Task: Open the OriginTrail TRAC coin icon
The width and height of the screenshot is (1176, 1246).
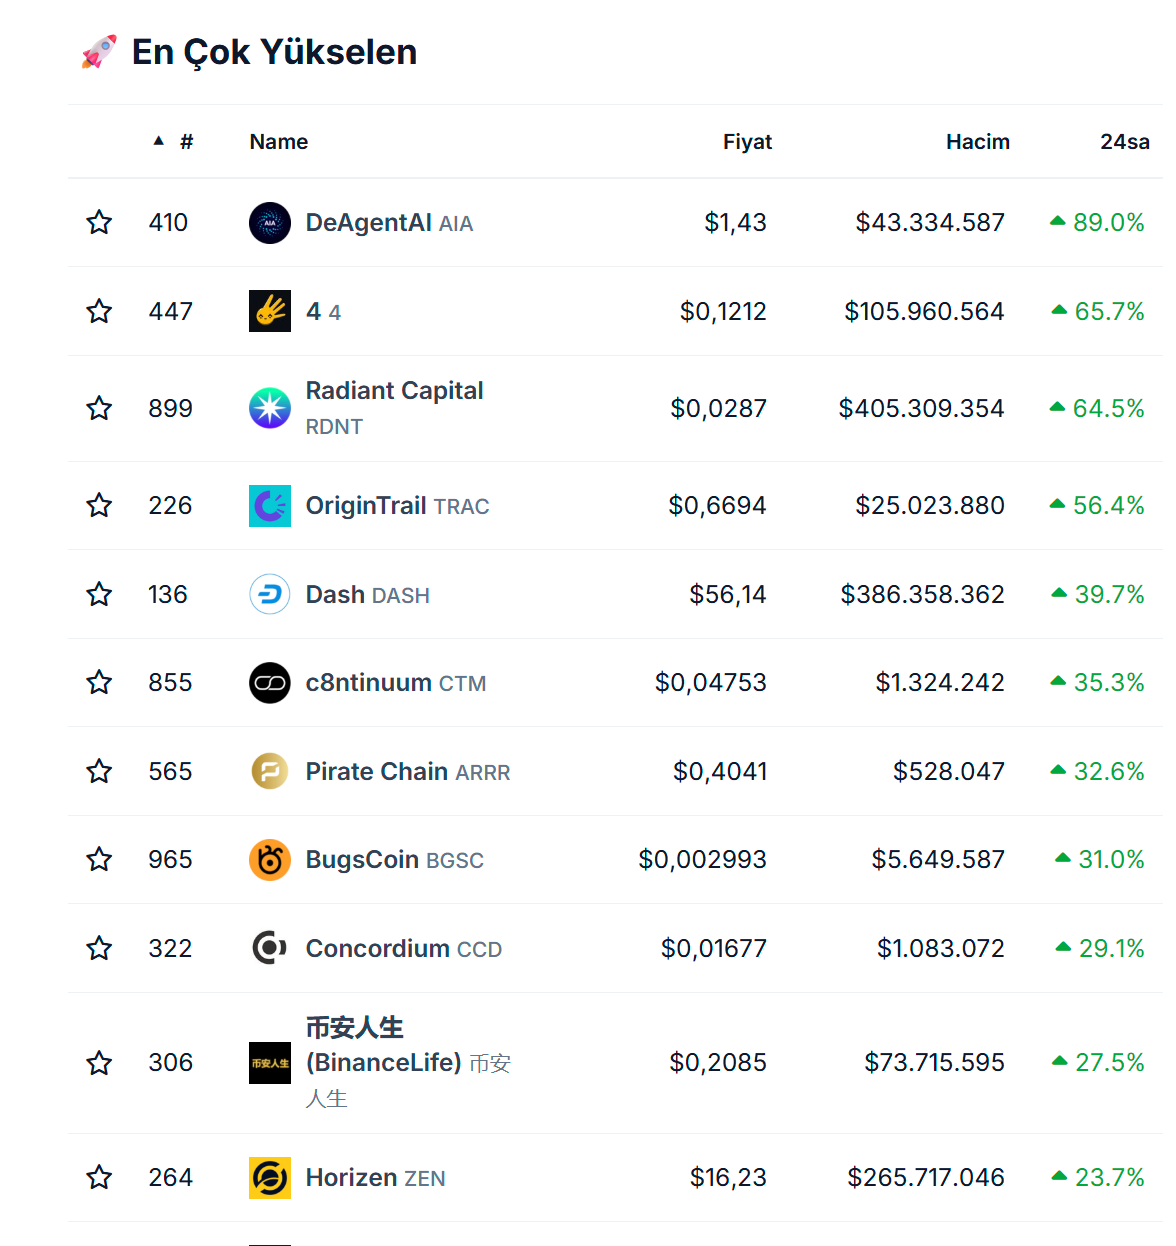Action: [269, 506]
